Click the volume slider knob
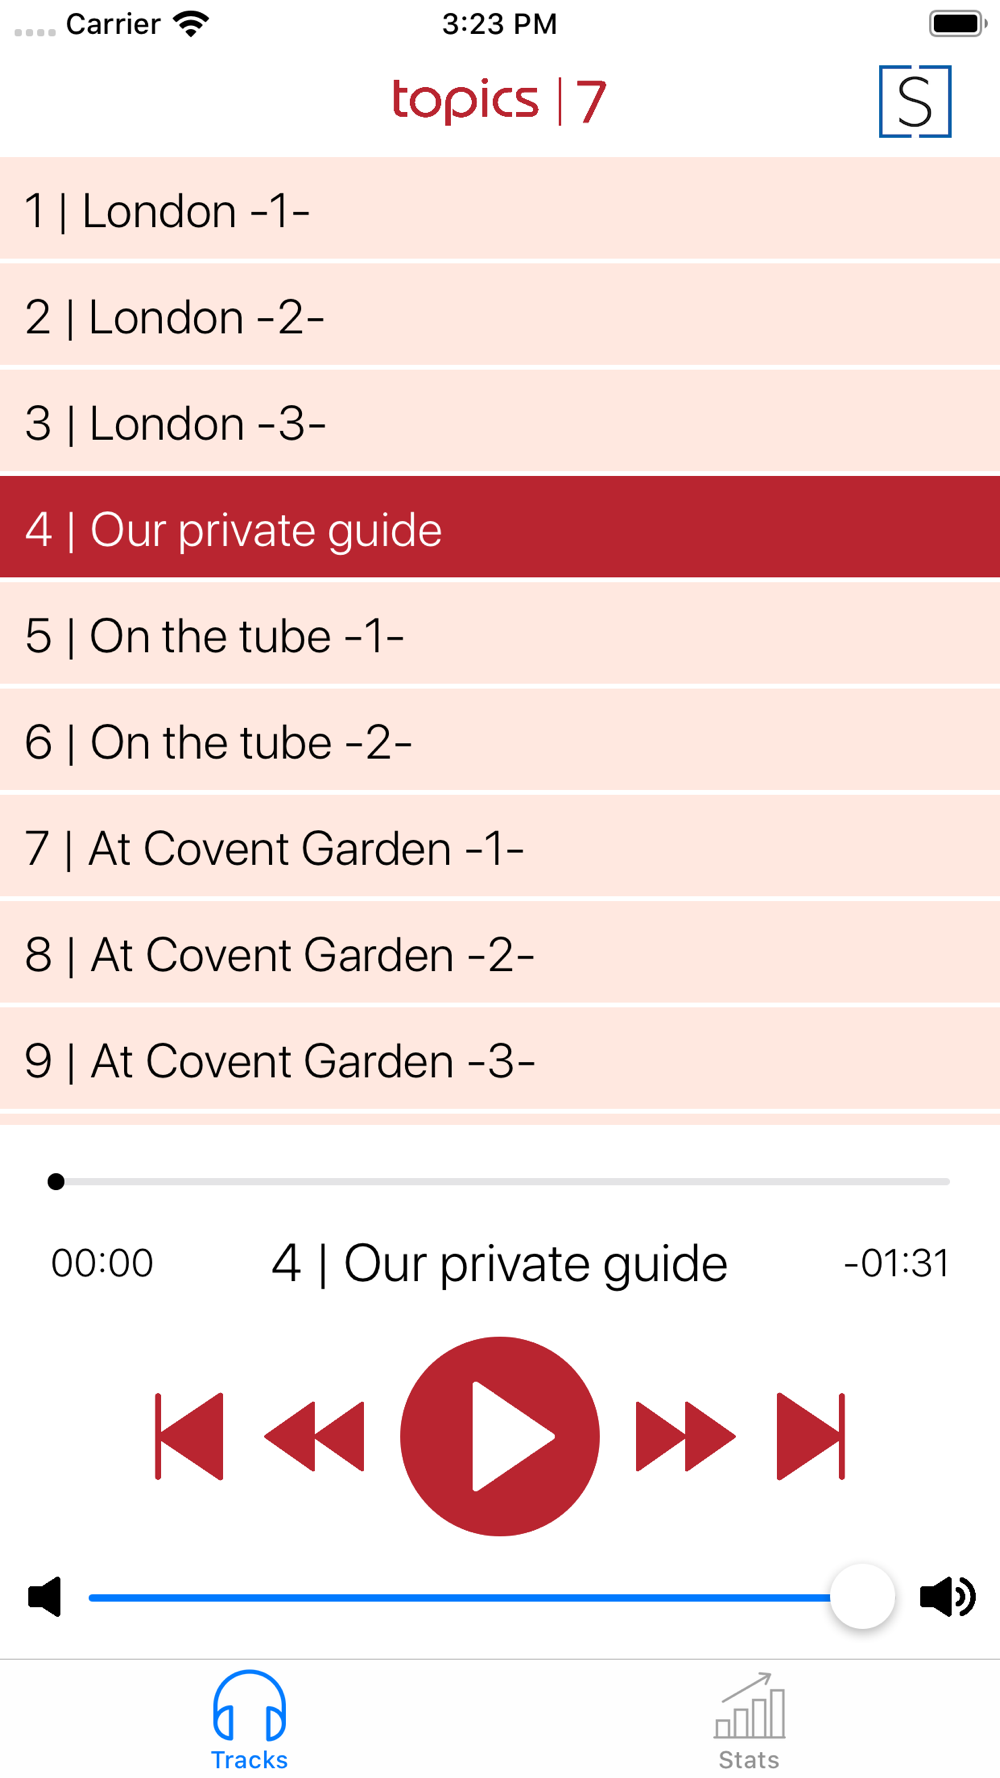Image resolution: width=1000 pixels, height=1778 pixels. (862, 1597)
